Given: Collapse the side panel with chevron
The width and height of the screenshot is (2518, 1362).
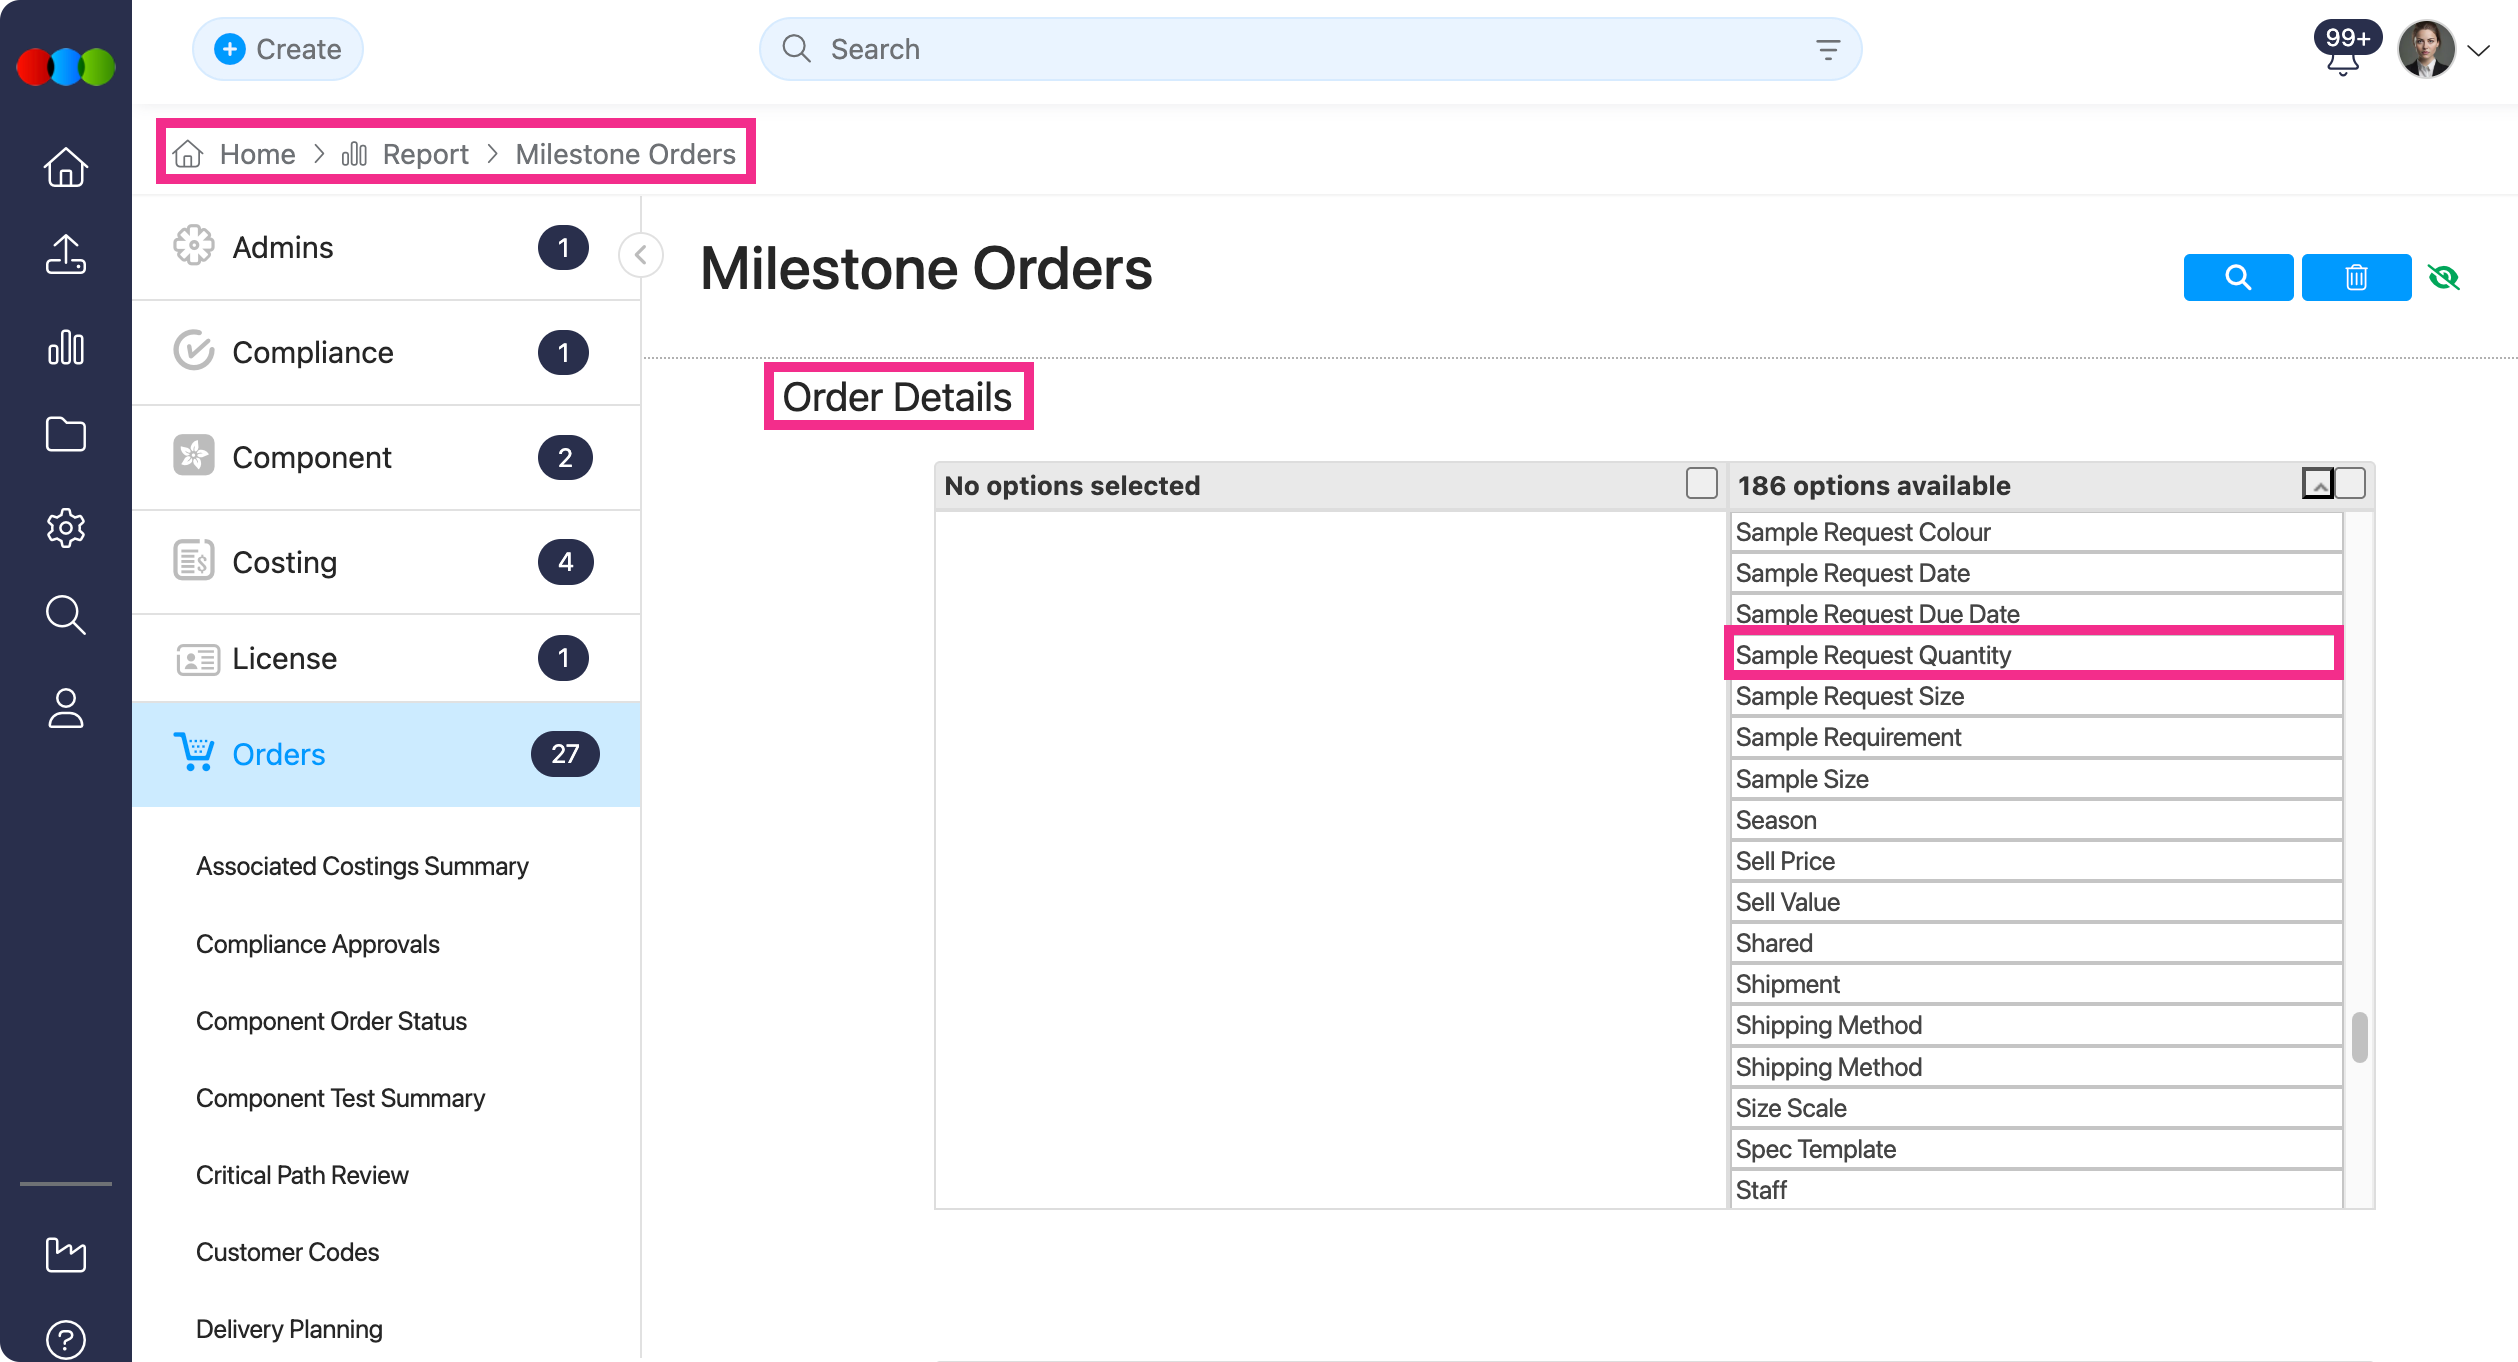Looking at the screenshot, I should click(640, 254).
